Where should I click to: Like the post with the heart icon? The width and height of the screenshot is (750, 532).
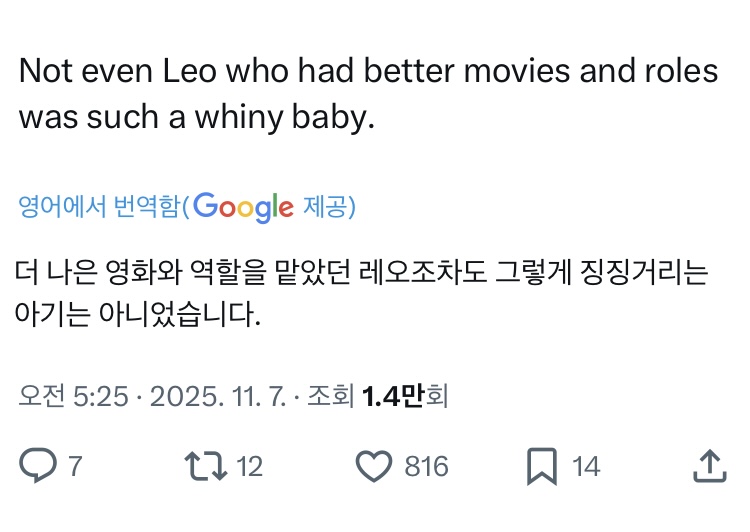tap(373, 465)
